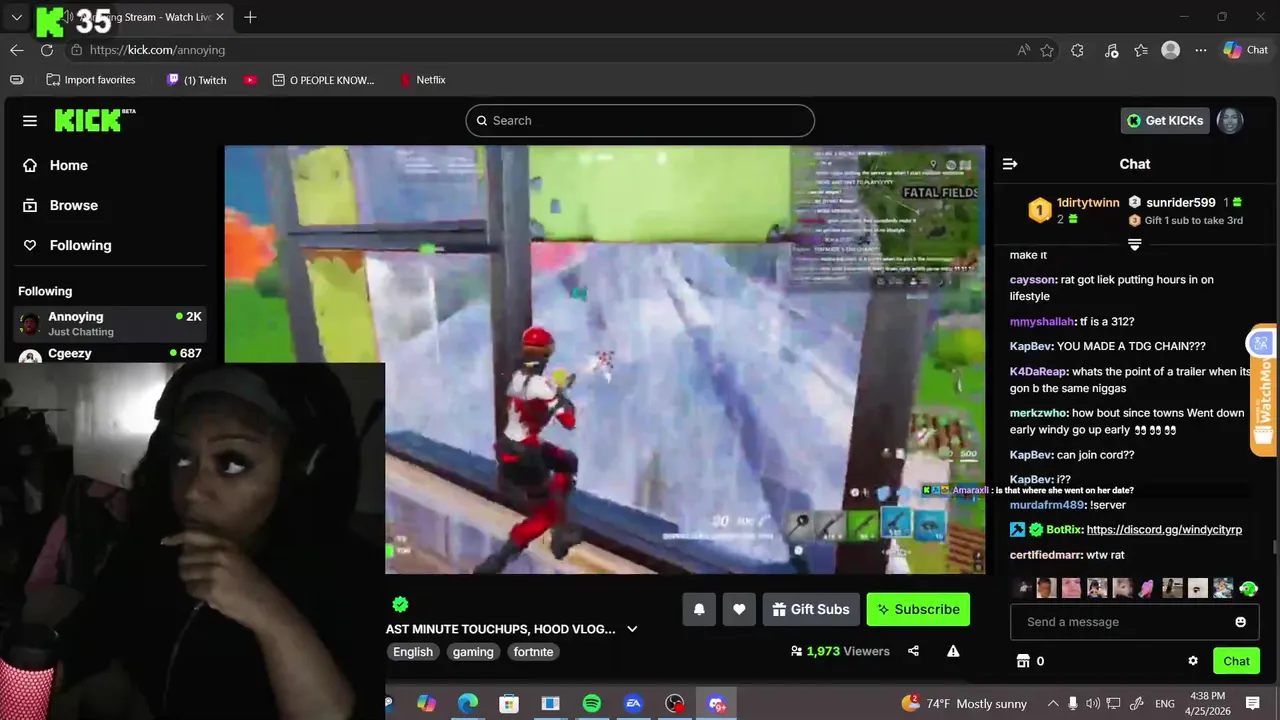This screenshot has height=720, width=1280.
Task: Send message with the Chat button
Action: click(1236, 661)
